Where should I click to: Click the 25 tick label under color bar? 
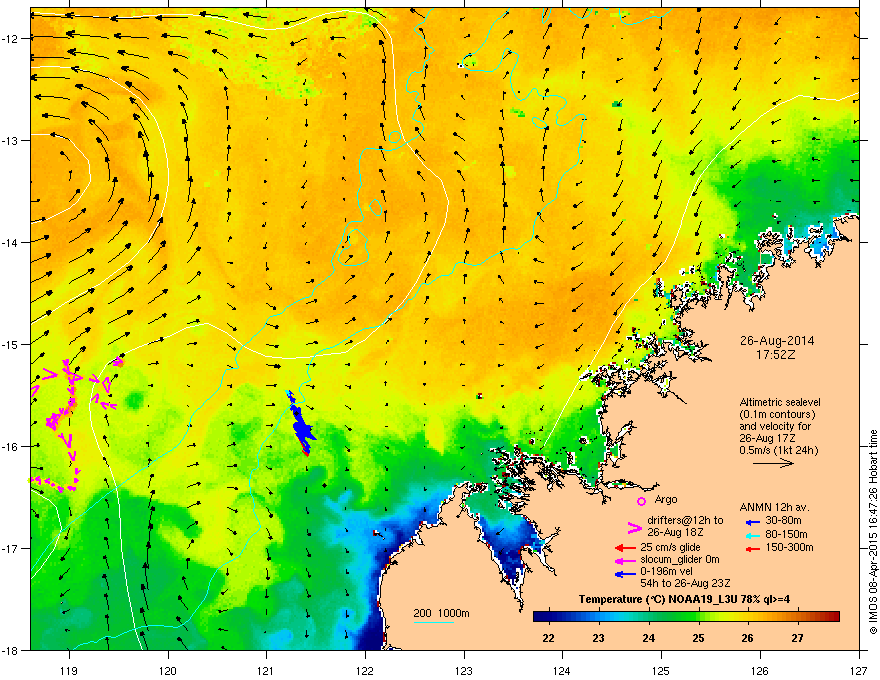[x=698, y=638]
